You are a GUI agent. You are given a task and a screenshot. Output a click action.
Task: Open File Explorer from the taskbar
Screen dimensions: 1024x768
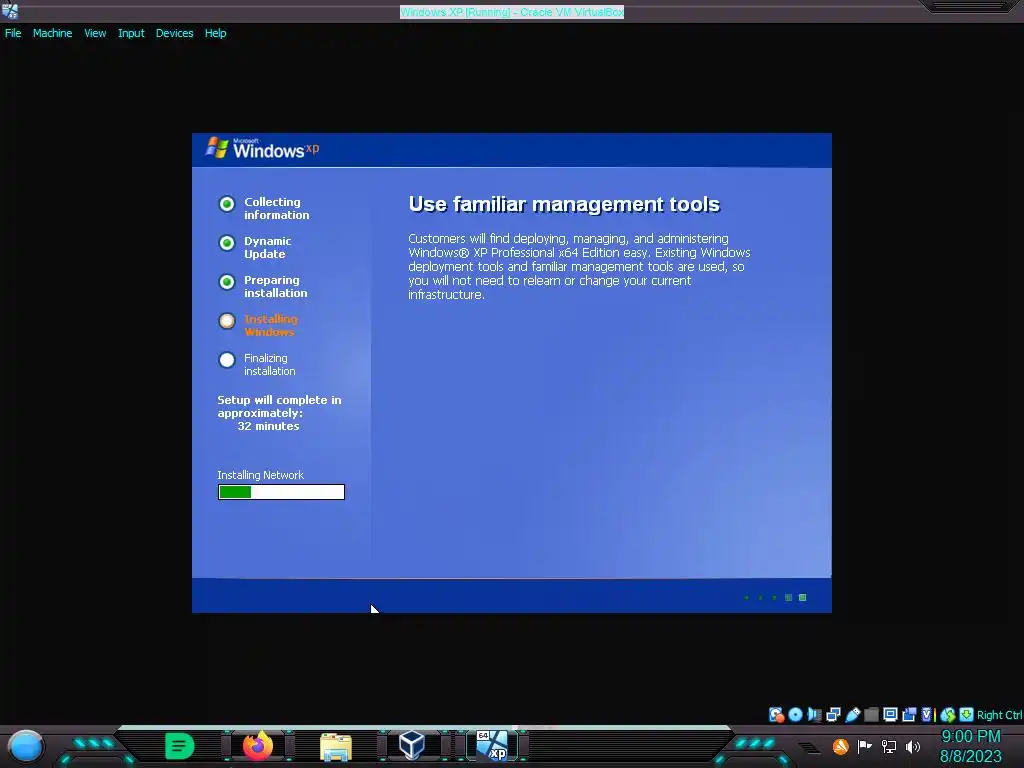coord(336,747)
